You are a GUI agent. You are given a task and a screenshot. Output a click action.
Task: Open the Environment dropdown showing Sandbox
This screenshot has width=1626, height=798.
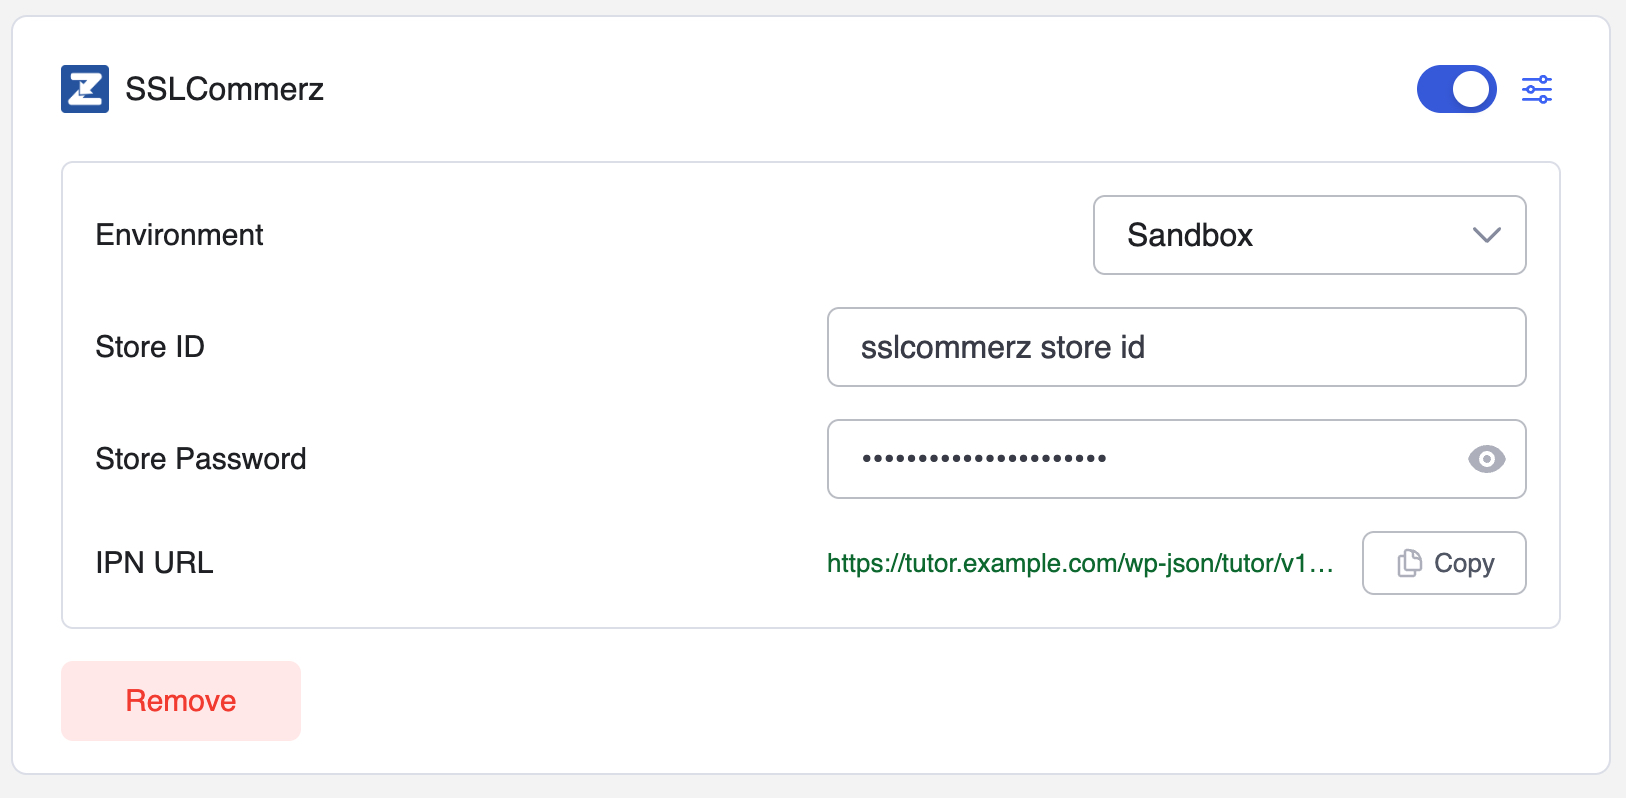(1308, 235)
